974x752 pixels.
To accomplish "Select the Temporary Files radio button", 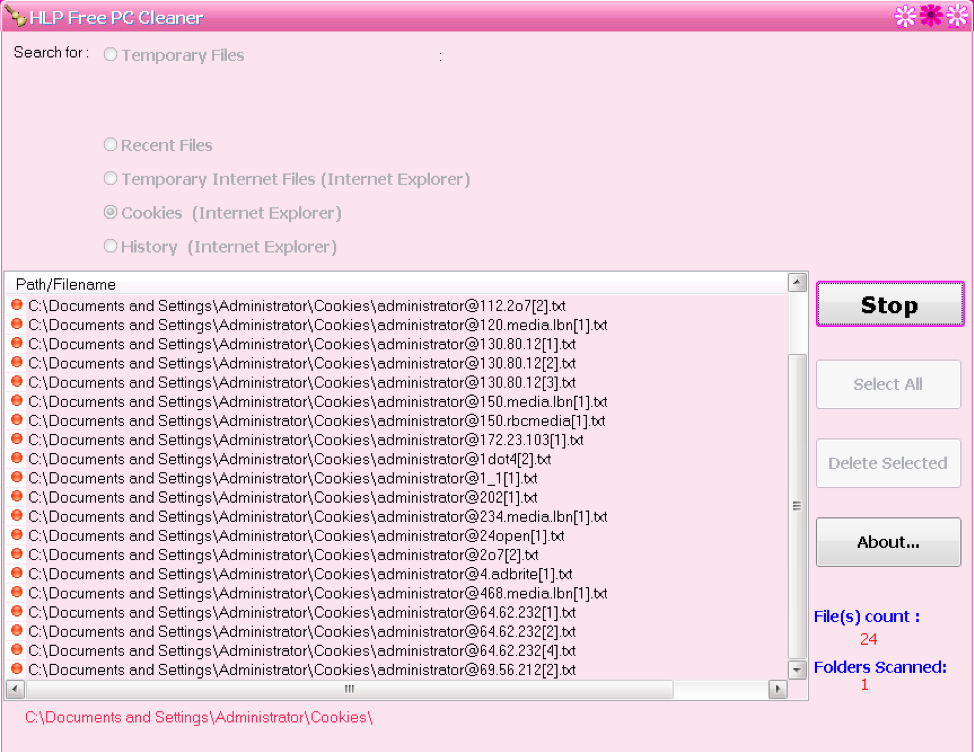I will point(111,55).
